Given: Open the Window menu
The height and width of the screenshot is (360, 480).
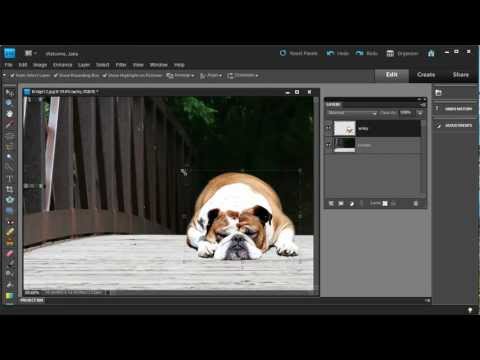Looking at the screenshot, I should coord(159,65).
